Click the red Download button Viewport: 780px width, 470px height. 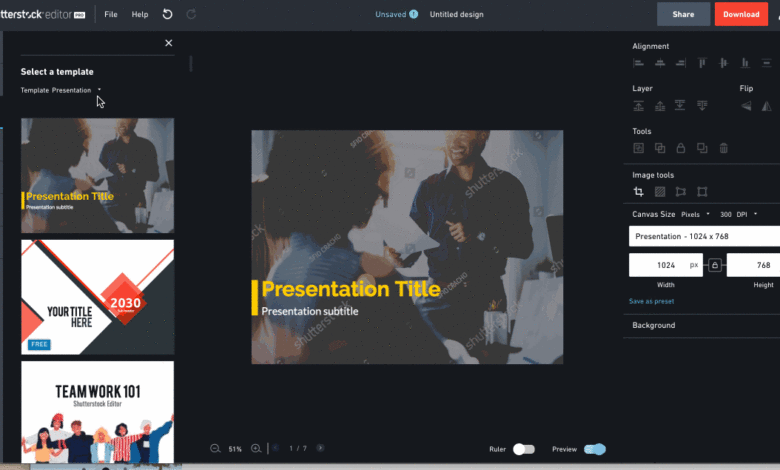[741, 14]
